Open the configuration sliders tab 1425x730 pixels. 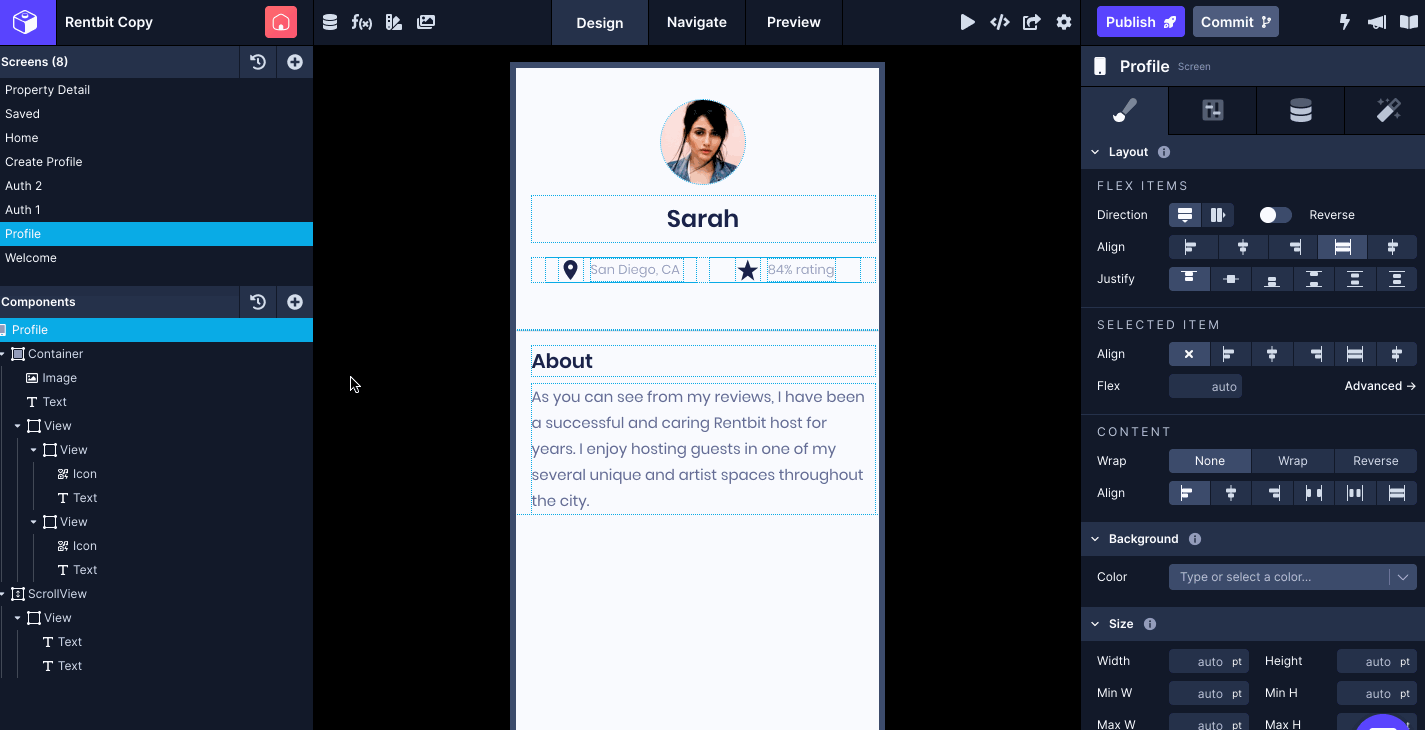click(x=1213, y=111)
